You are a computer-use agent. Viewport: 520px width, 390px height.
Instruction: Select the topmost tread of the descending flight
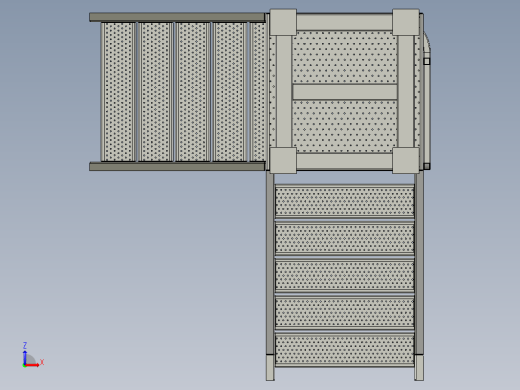[345, 201]
